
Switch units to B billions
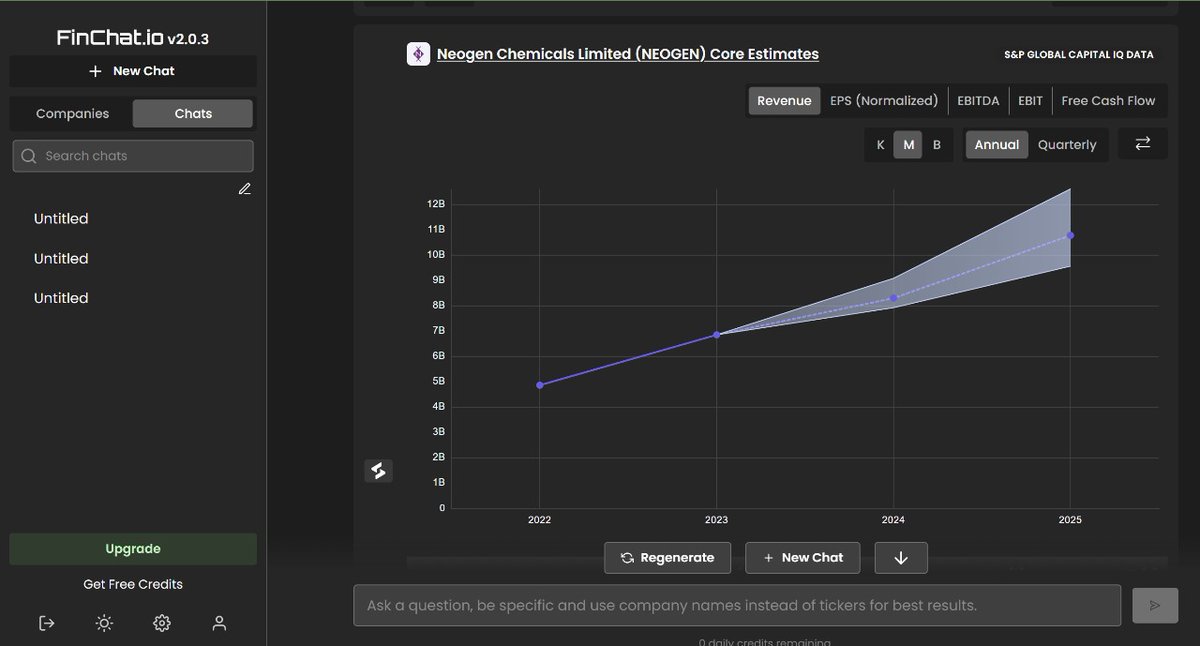coord(937,144)
